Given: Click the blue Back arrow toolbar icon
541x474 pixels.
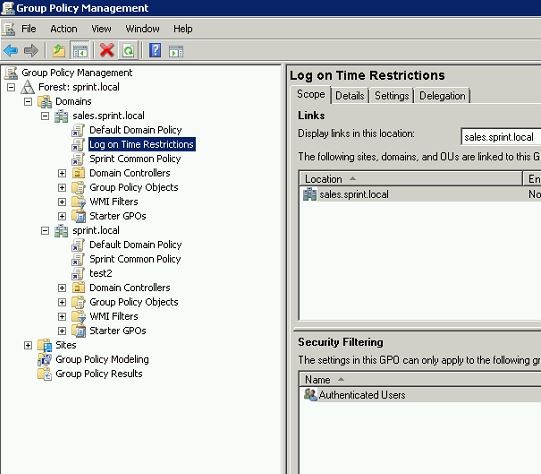Looking at the screenshot, I should [11, 51].
